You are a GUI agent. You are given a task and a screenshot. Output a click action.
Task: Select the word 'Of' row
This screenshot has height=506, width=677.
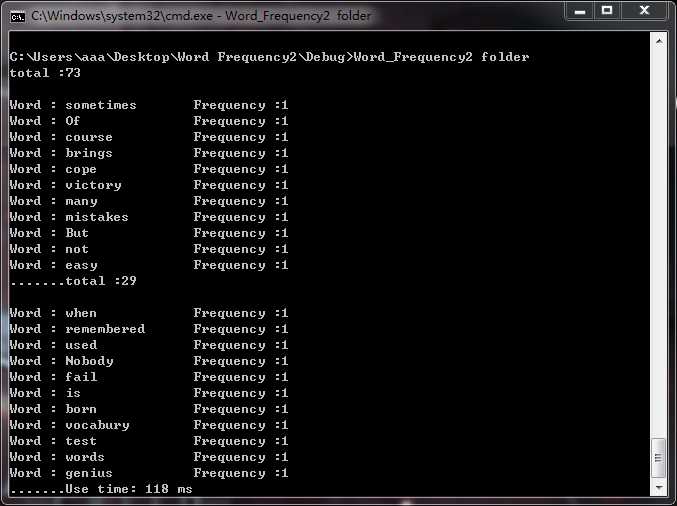[x=149, y=121]
